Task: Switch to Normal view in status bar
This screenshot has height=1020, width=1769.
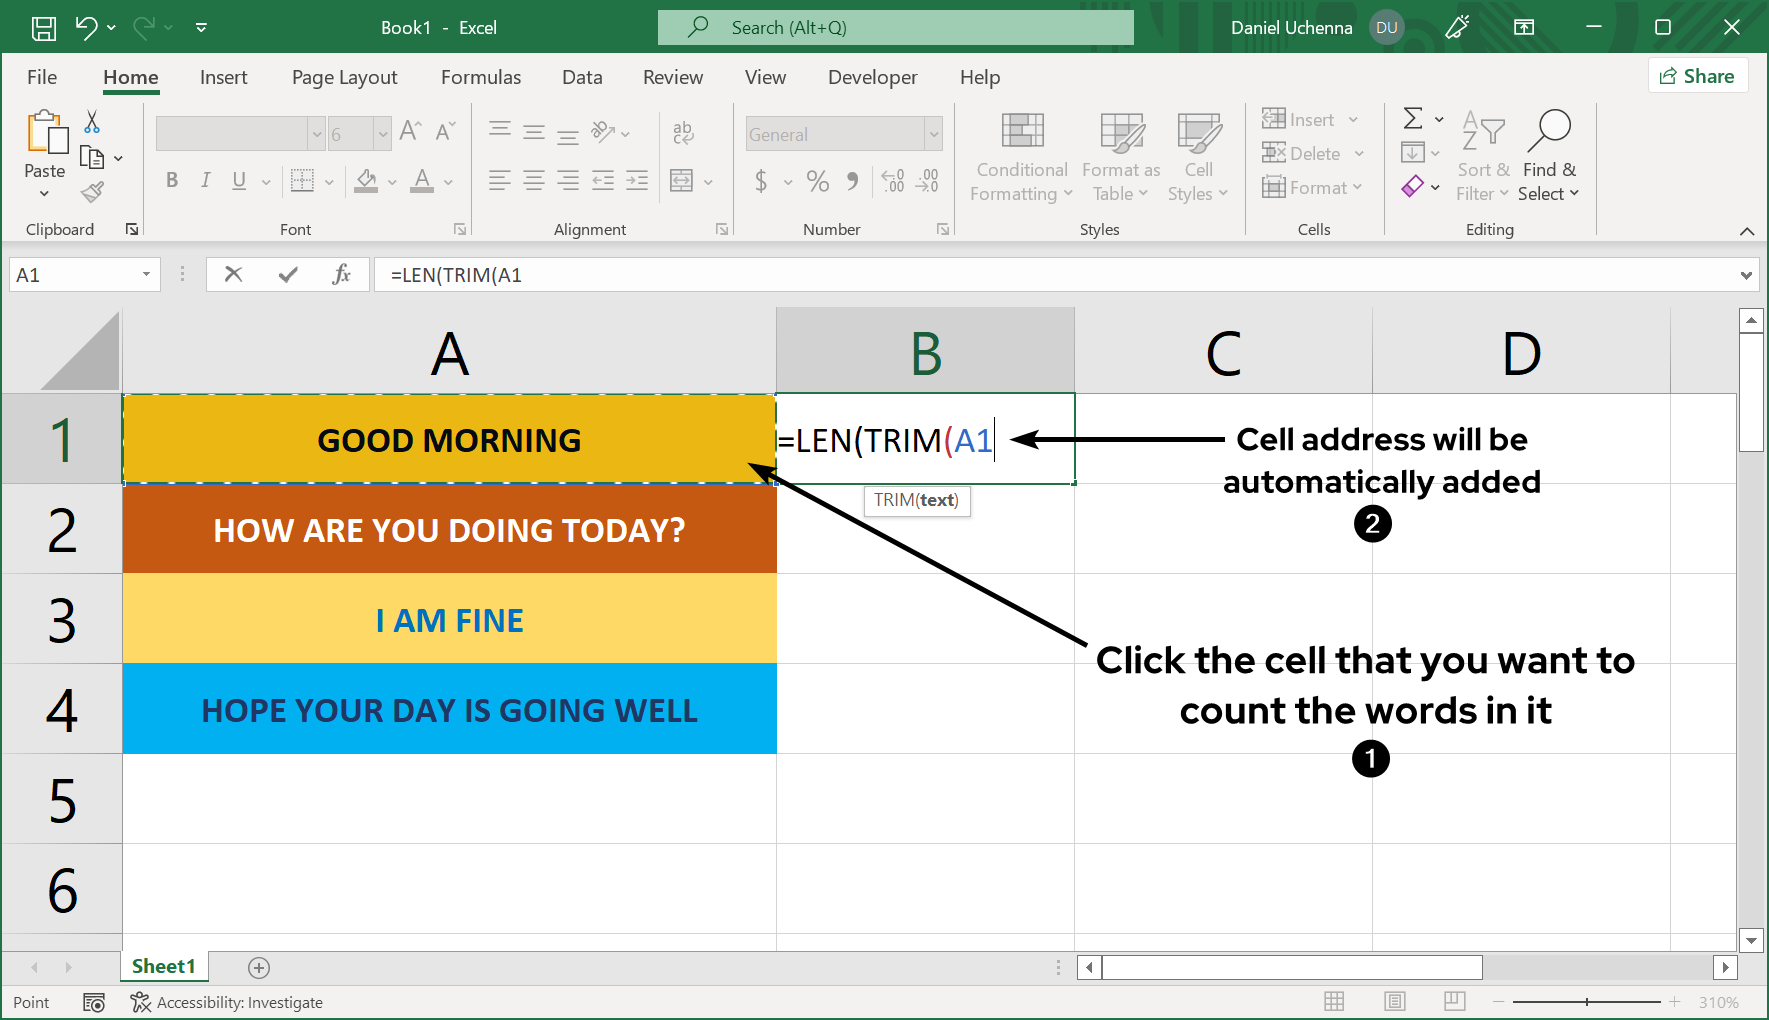Action: point(1334,1001)
